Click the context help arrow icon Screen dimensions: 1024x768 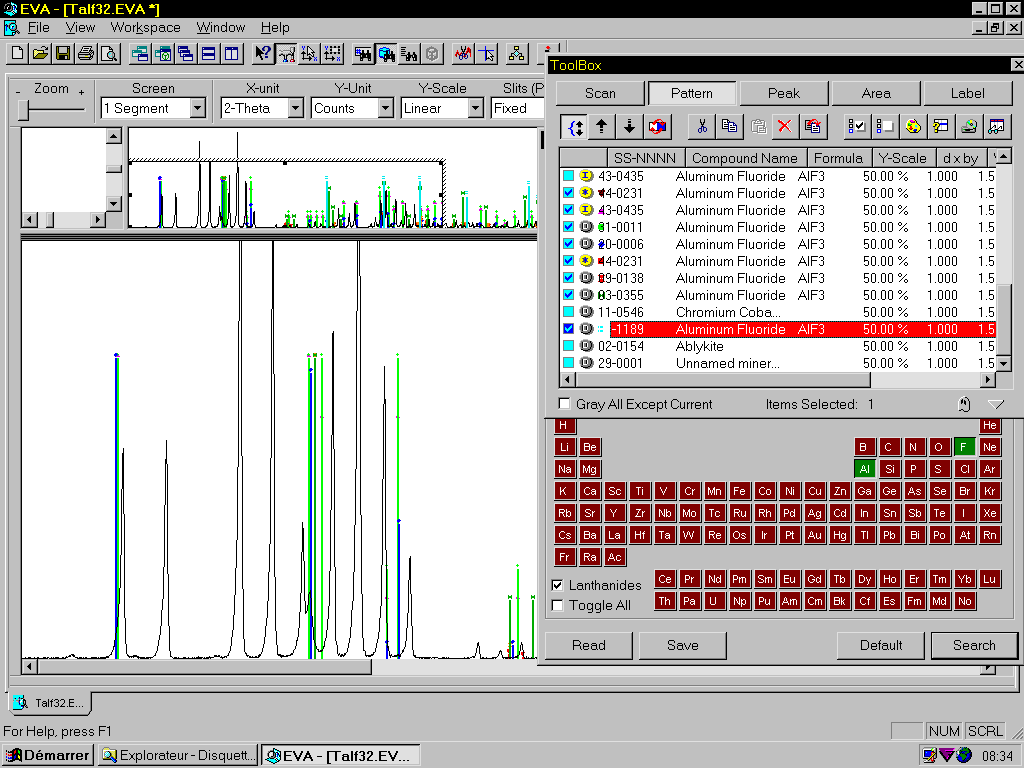click(x=263, y=53)
